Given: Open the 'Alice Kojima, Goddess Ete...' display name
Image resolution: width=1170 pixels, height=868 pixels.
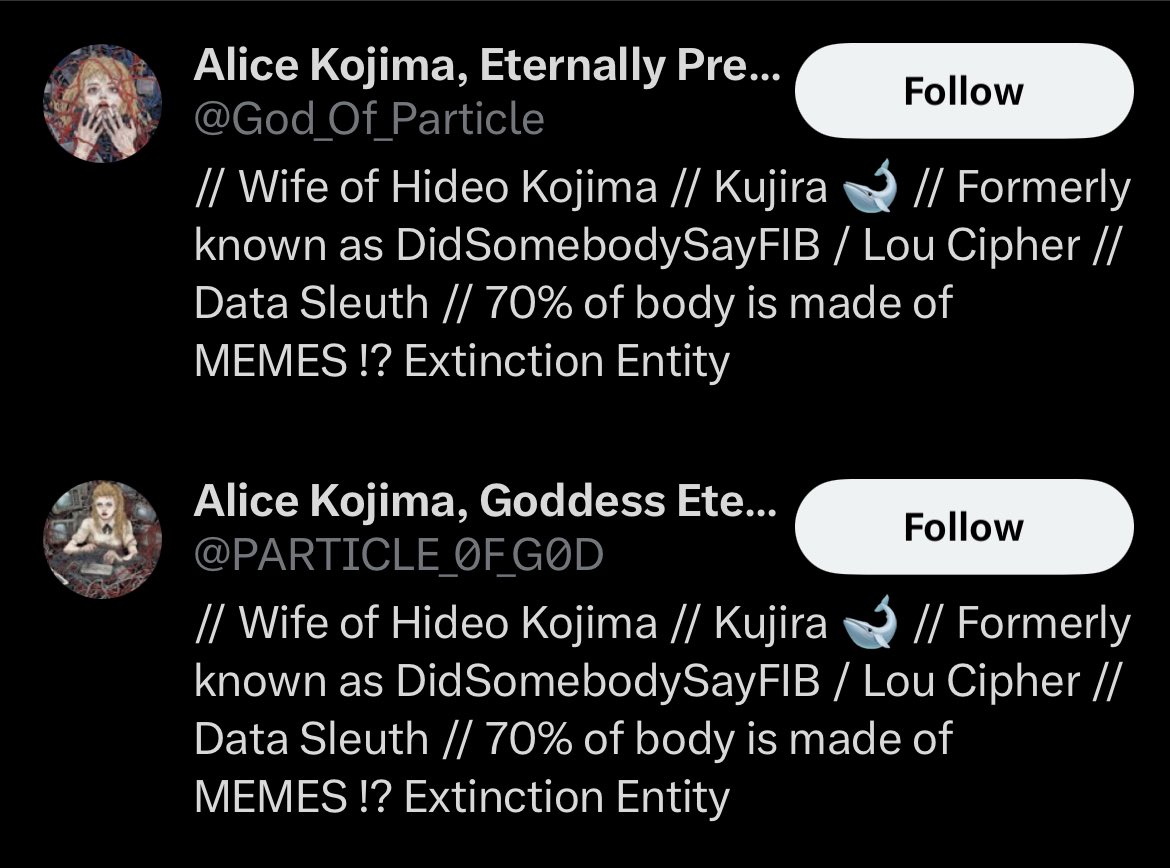Looking at the screenshot, I should click(486, 502).
